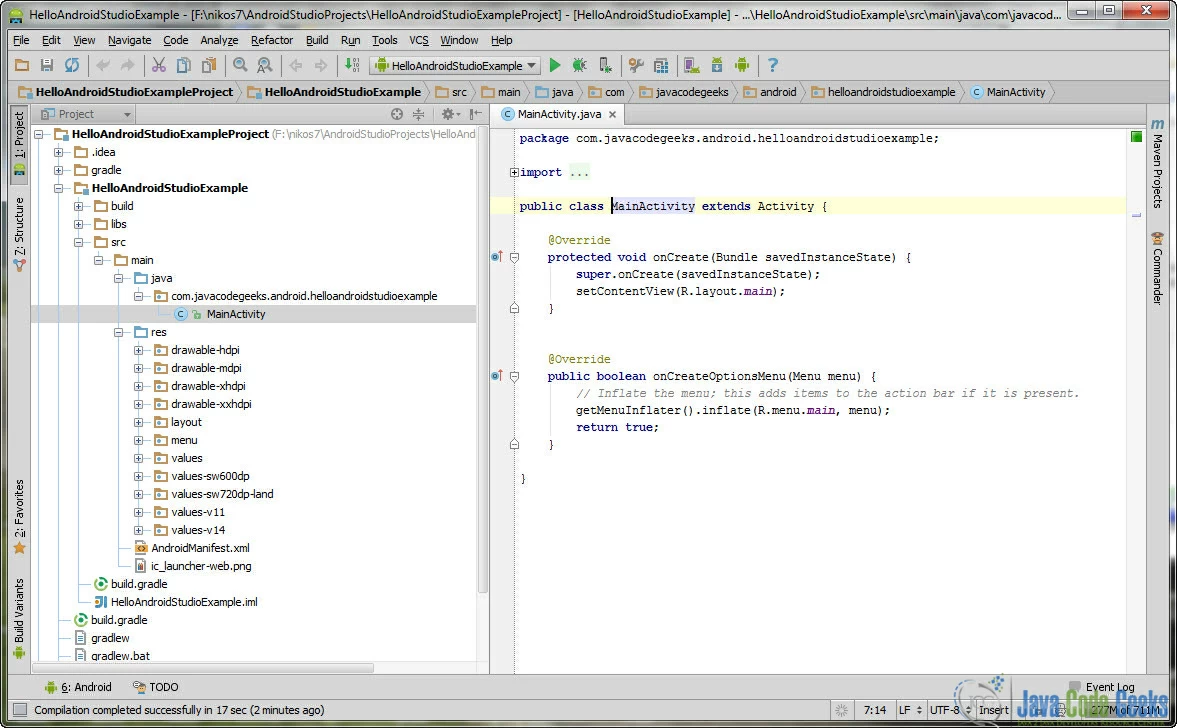1177x728 pixels.
Task: Click the navigate Back arrow icon
Action: click(296, 65)
